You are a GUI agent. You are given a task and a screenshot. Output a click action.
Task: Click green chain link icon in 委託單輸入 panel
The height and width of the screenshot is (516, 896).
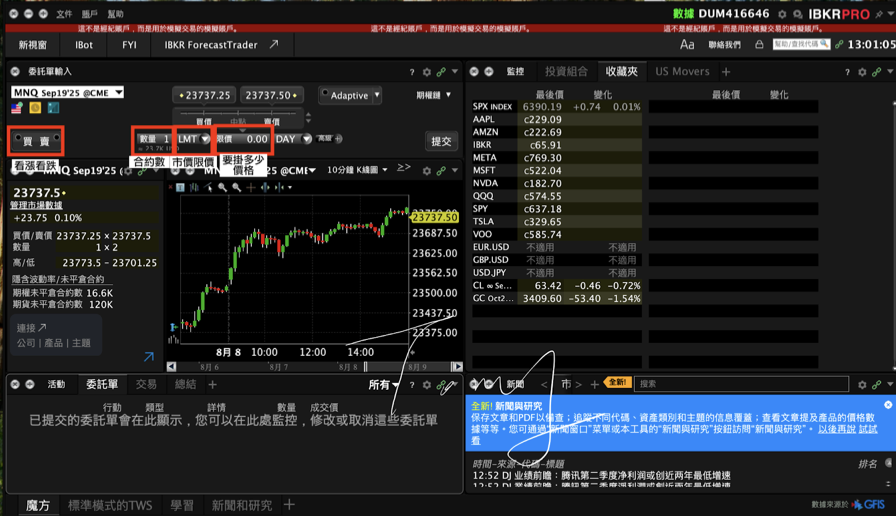441,72
